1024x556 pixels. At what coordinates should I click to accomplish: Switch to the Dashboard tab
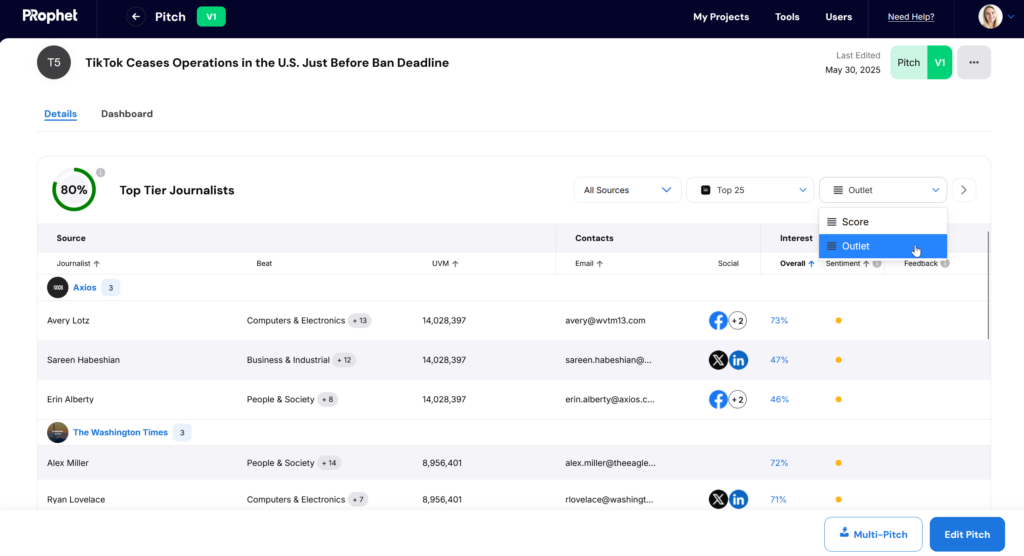tap(127, 114)
